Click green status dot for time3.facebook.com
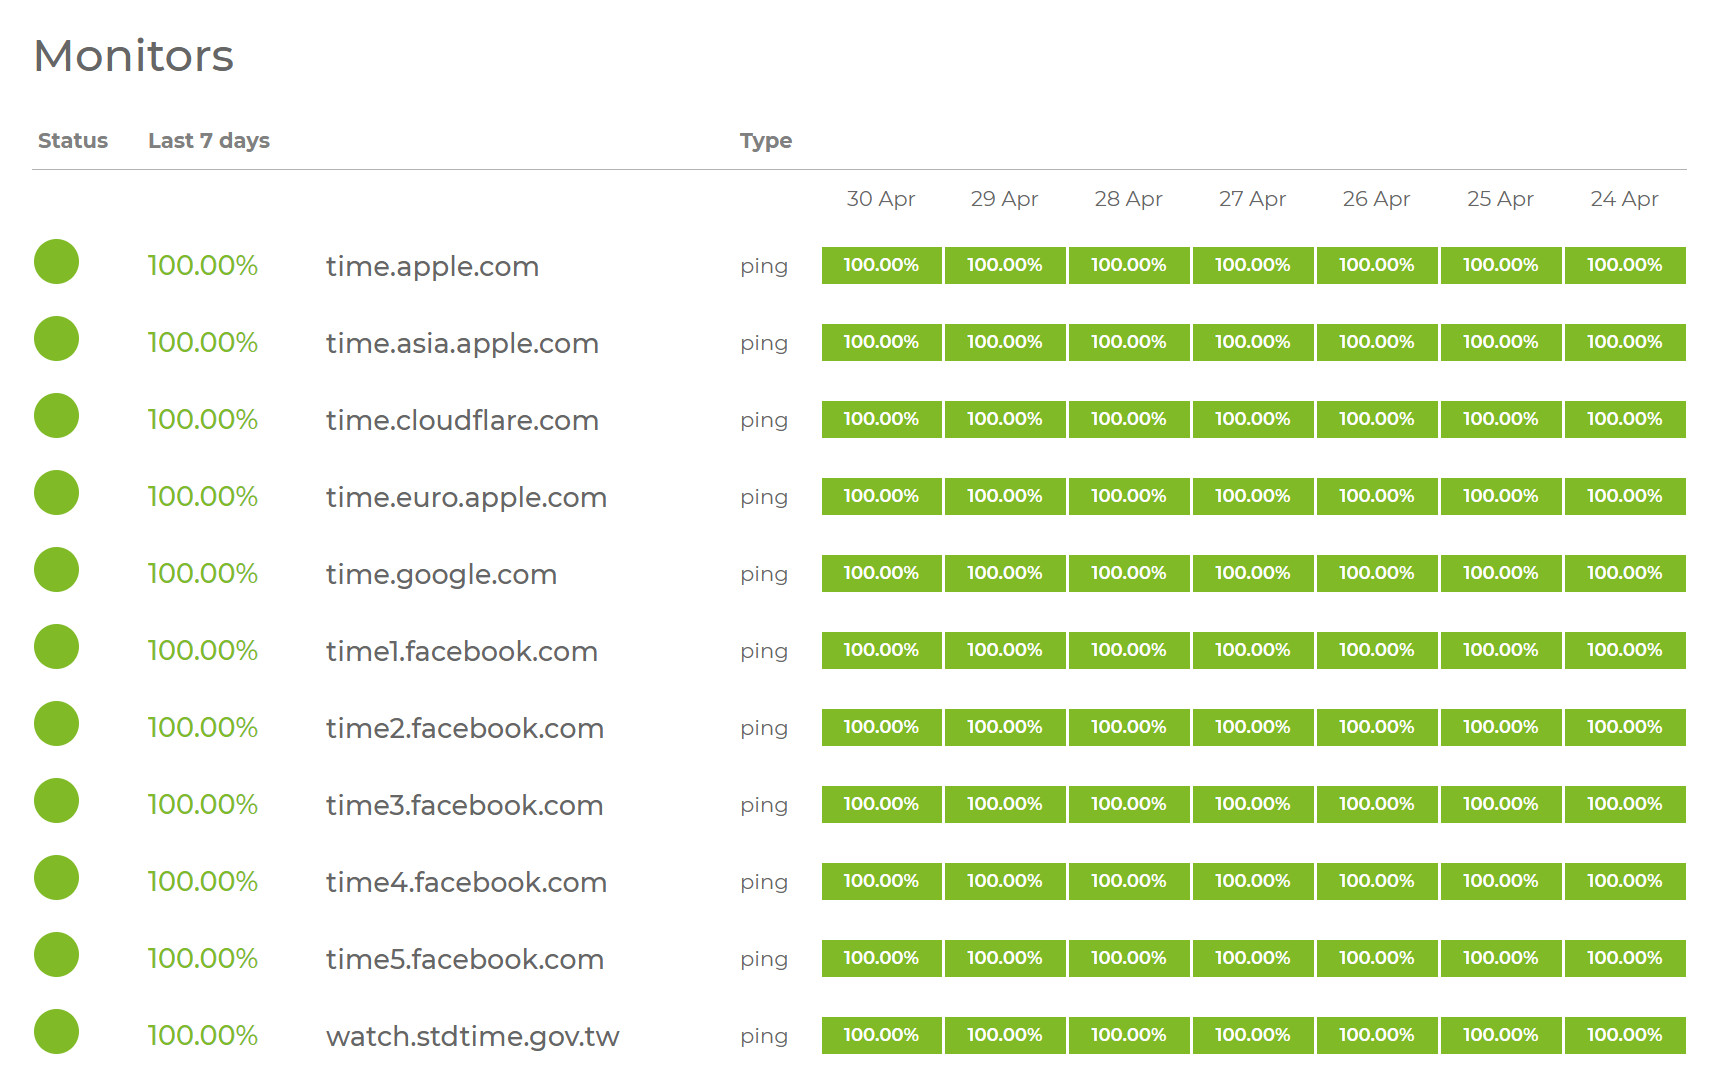The width and height of the screenshot is (1716, 1090). point(56,801)
